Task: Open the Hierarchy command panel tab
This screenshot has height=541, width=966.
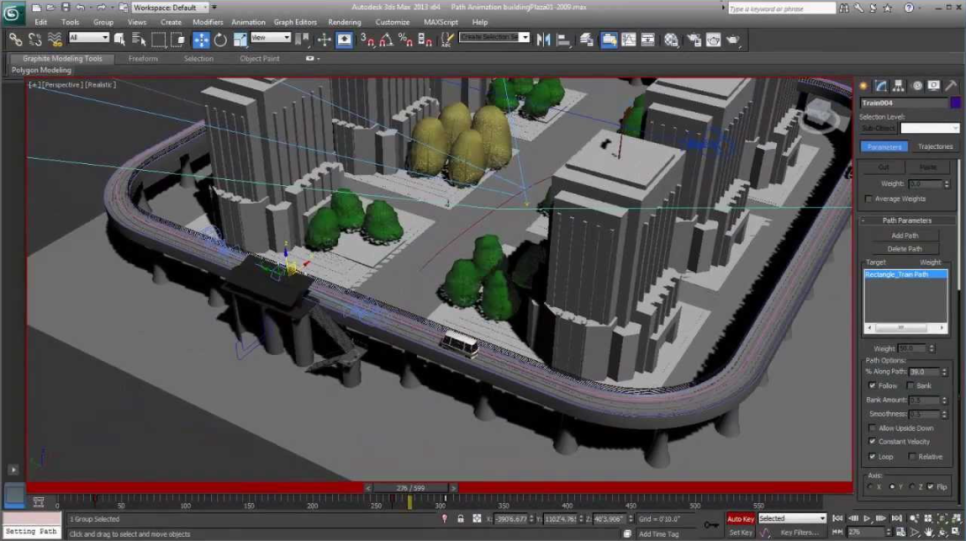Action: tap(898, 86)
